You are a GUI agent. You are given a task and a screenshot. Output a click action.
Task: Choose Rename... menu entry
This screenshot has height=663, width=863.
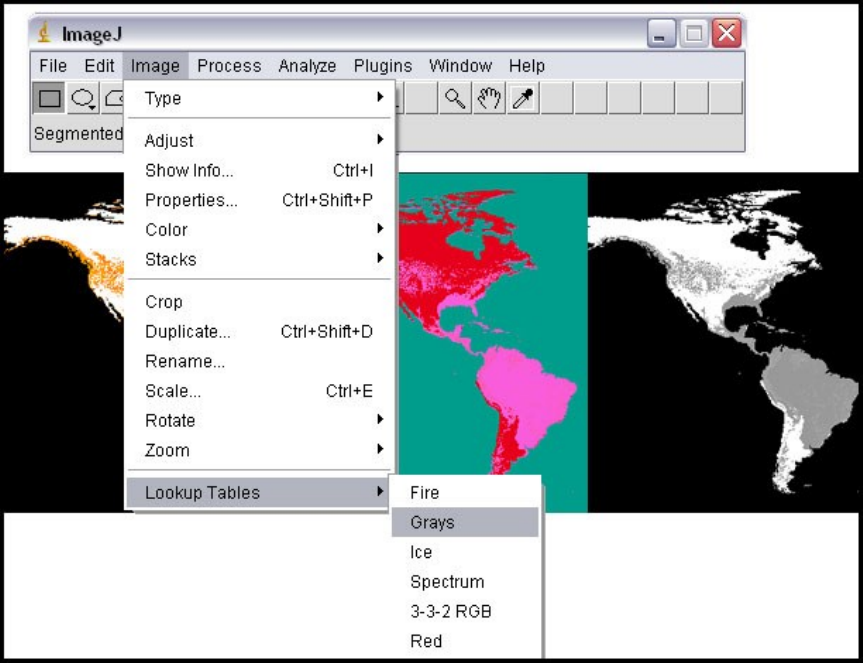pos(259,361)
